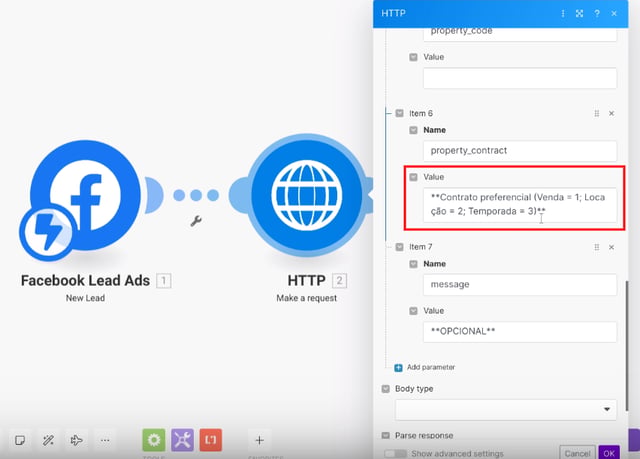Open the HTTP module globe icon

tap(307, 195)
